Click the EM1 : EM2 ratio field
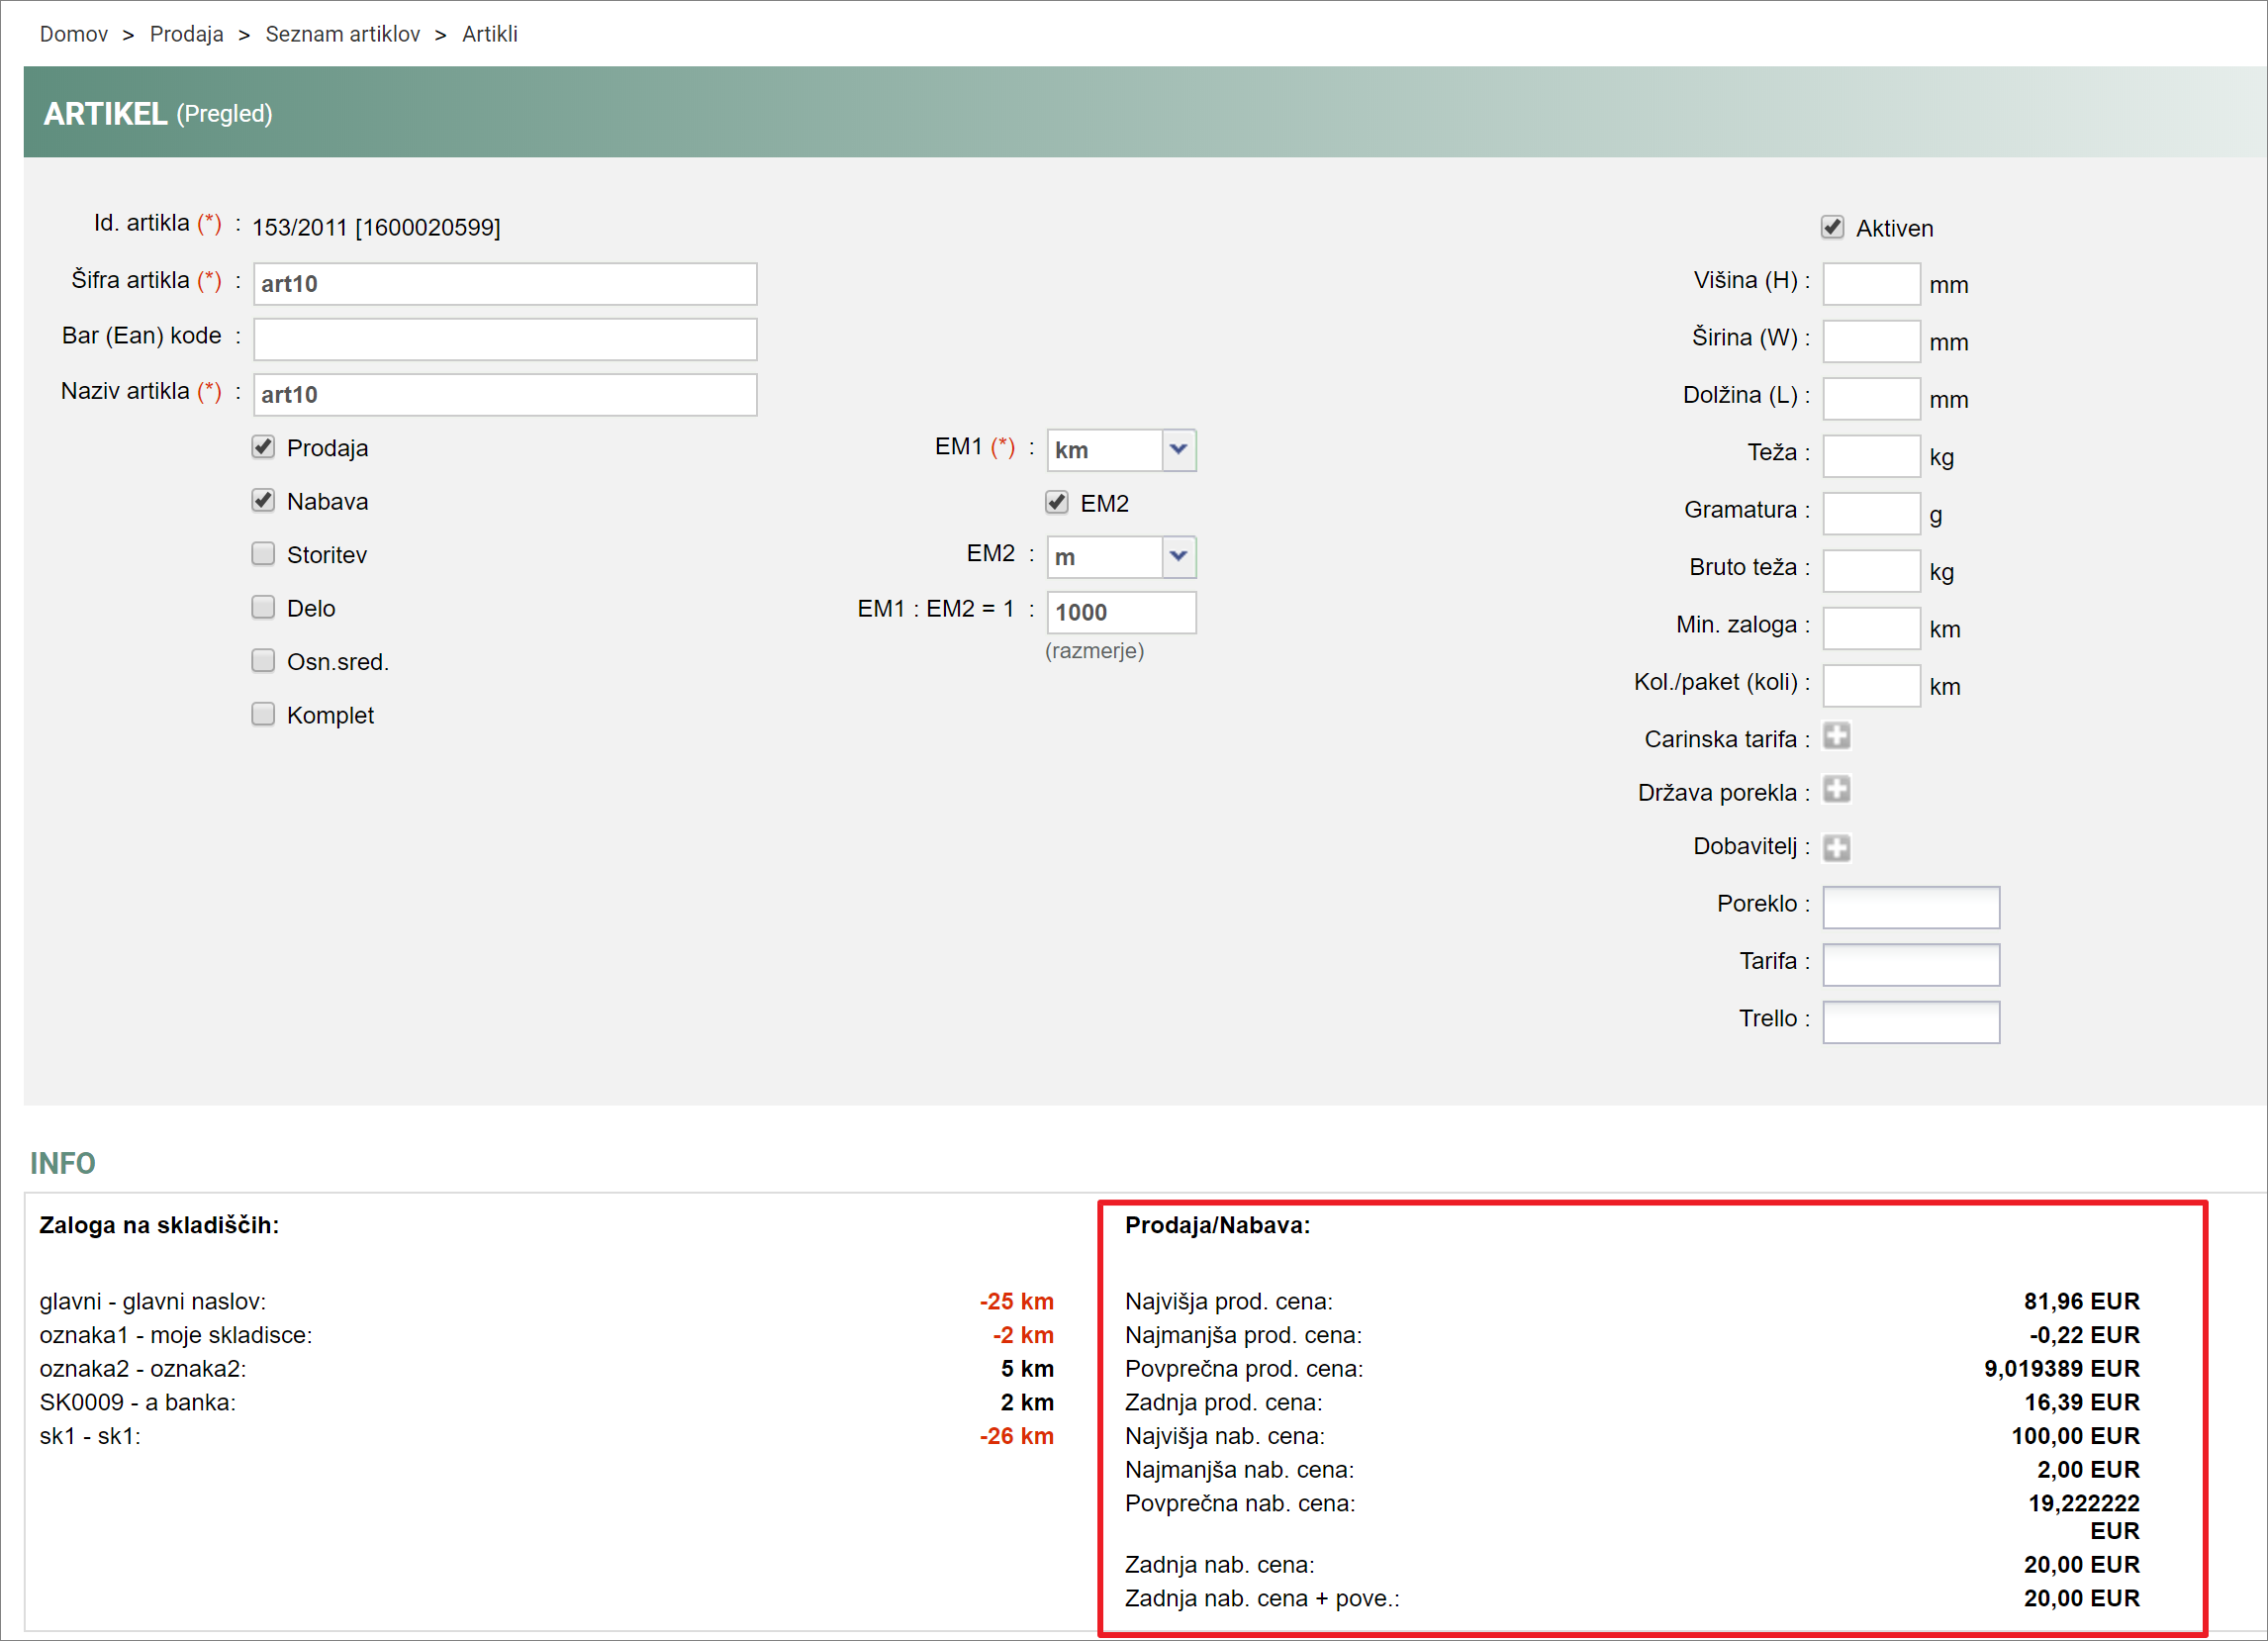This screenshot has width=2268, height=1641. [x=1121, y=612]
